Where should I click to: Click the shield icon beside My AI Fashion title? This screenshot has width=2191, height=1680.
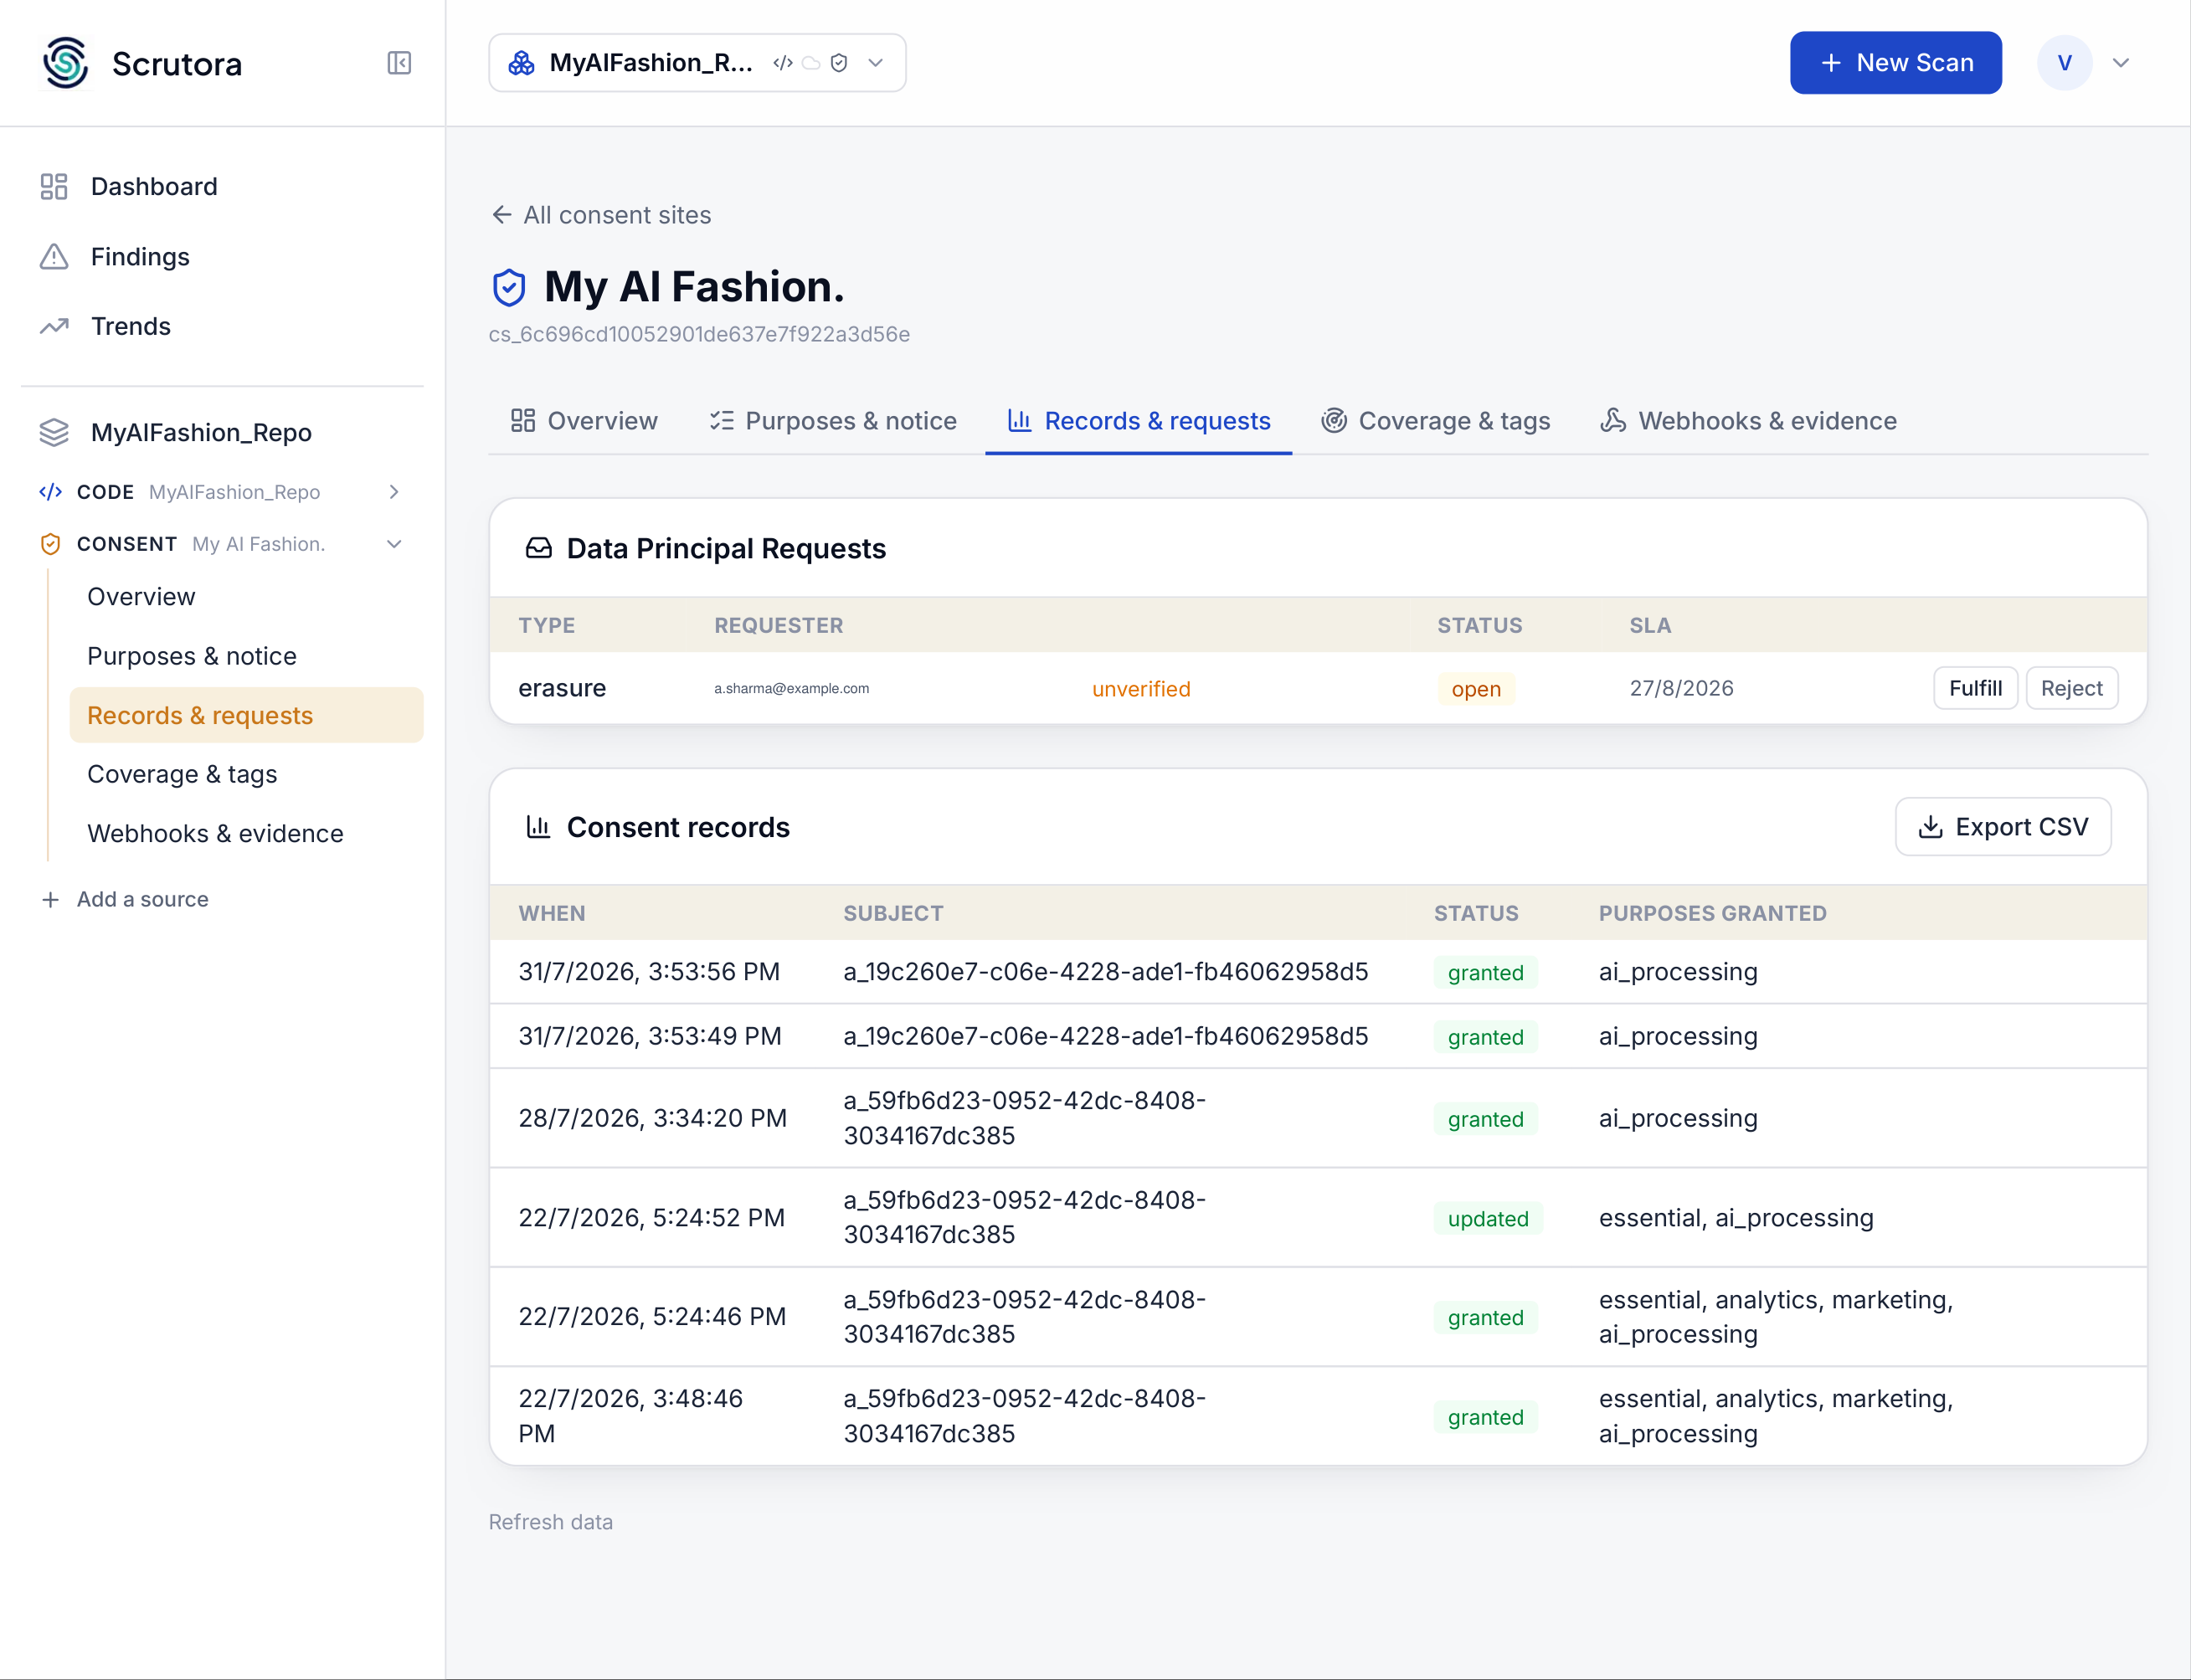tap(509, 288)
